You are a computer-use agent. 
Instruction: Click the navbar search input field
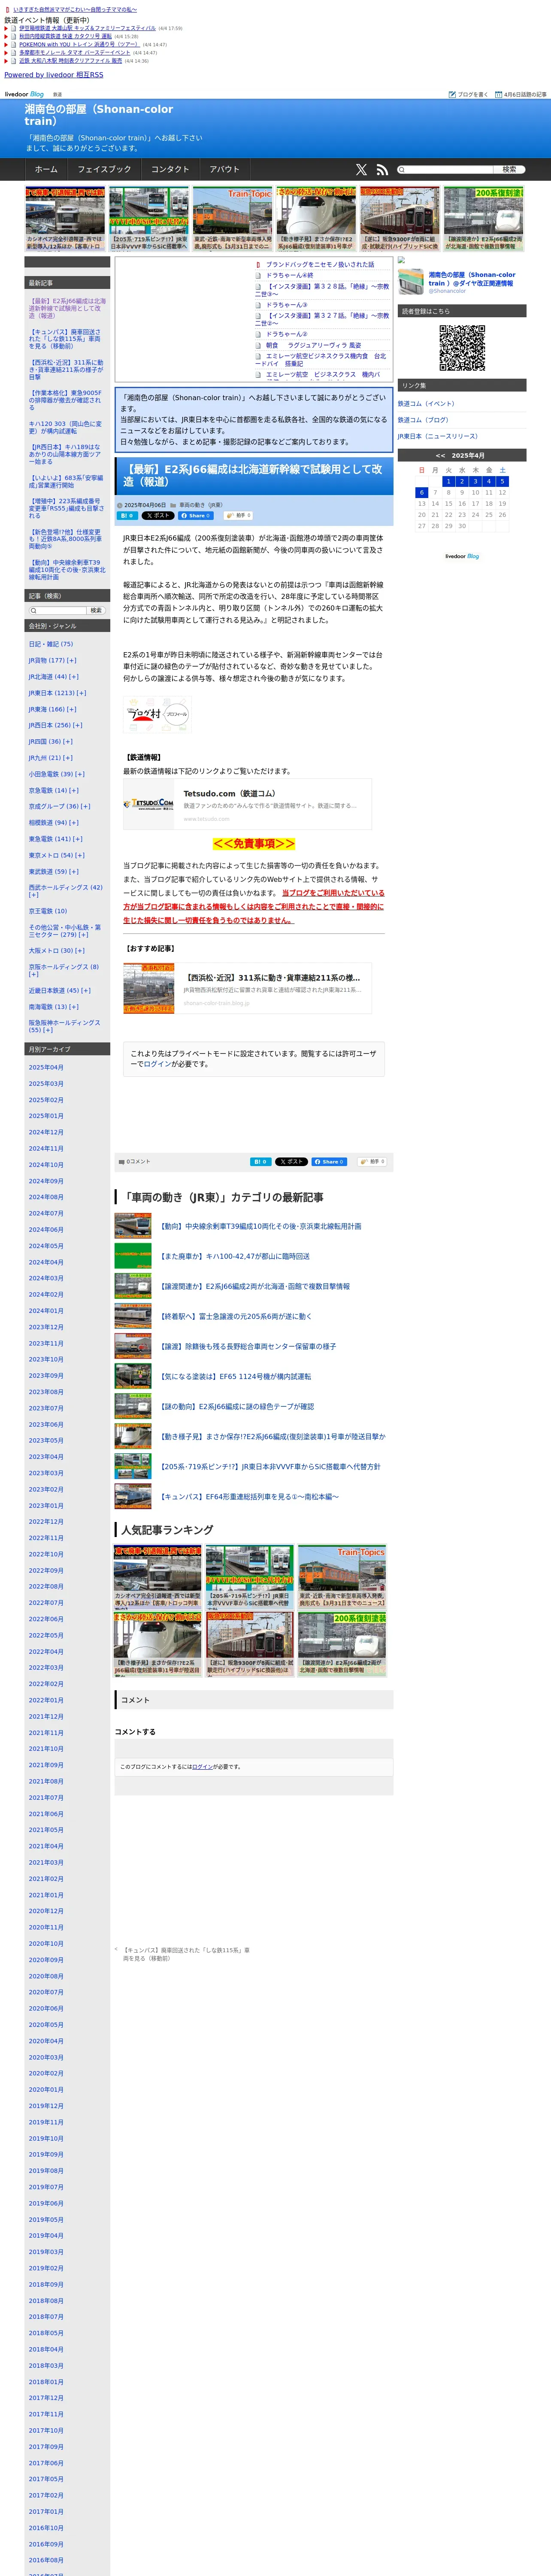coord(444,170)
